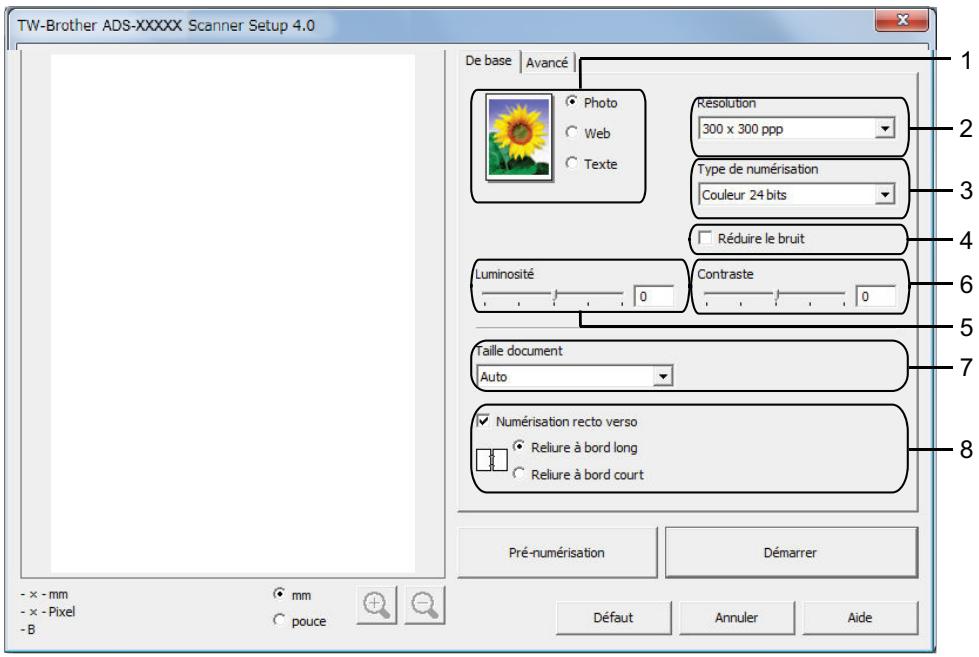Click the zoom out magnifier icon
This screenshot has width=979, height=657.
pos(425,605)
